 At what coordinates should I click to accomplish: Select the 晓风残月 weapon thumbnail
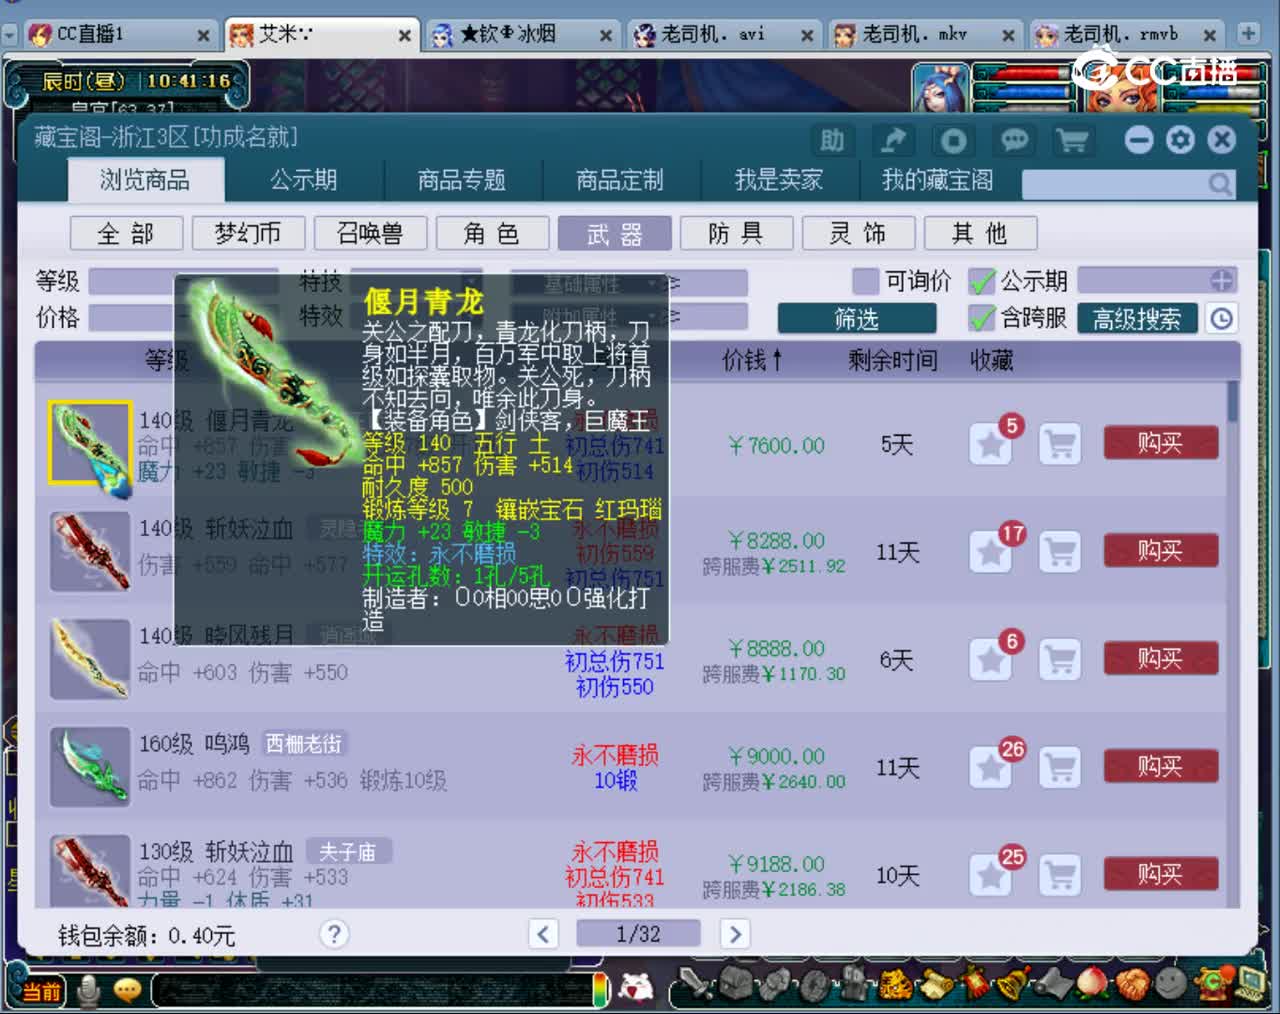(90, 659)
